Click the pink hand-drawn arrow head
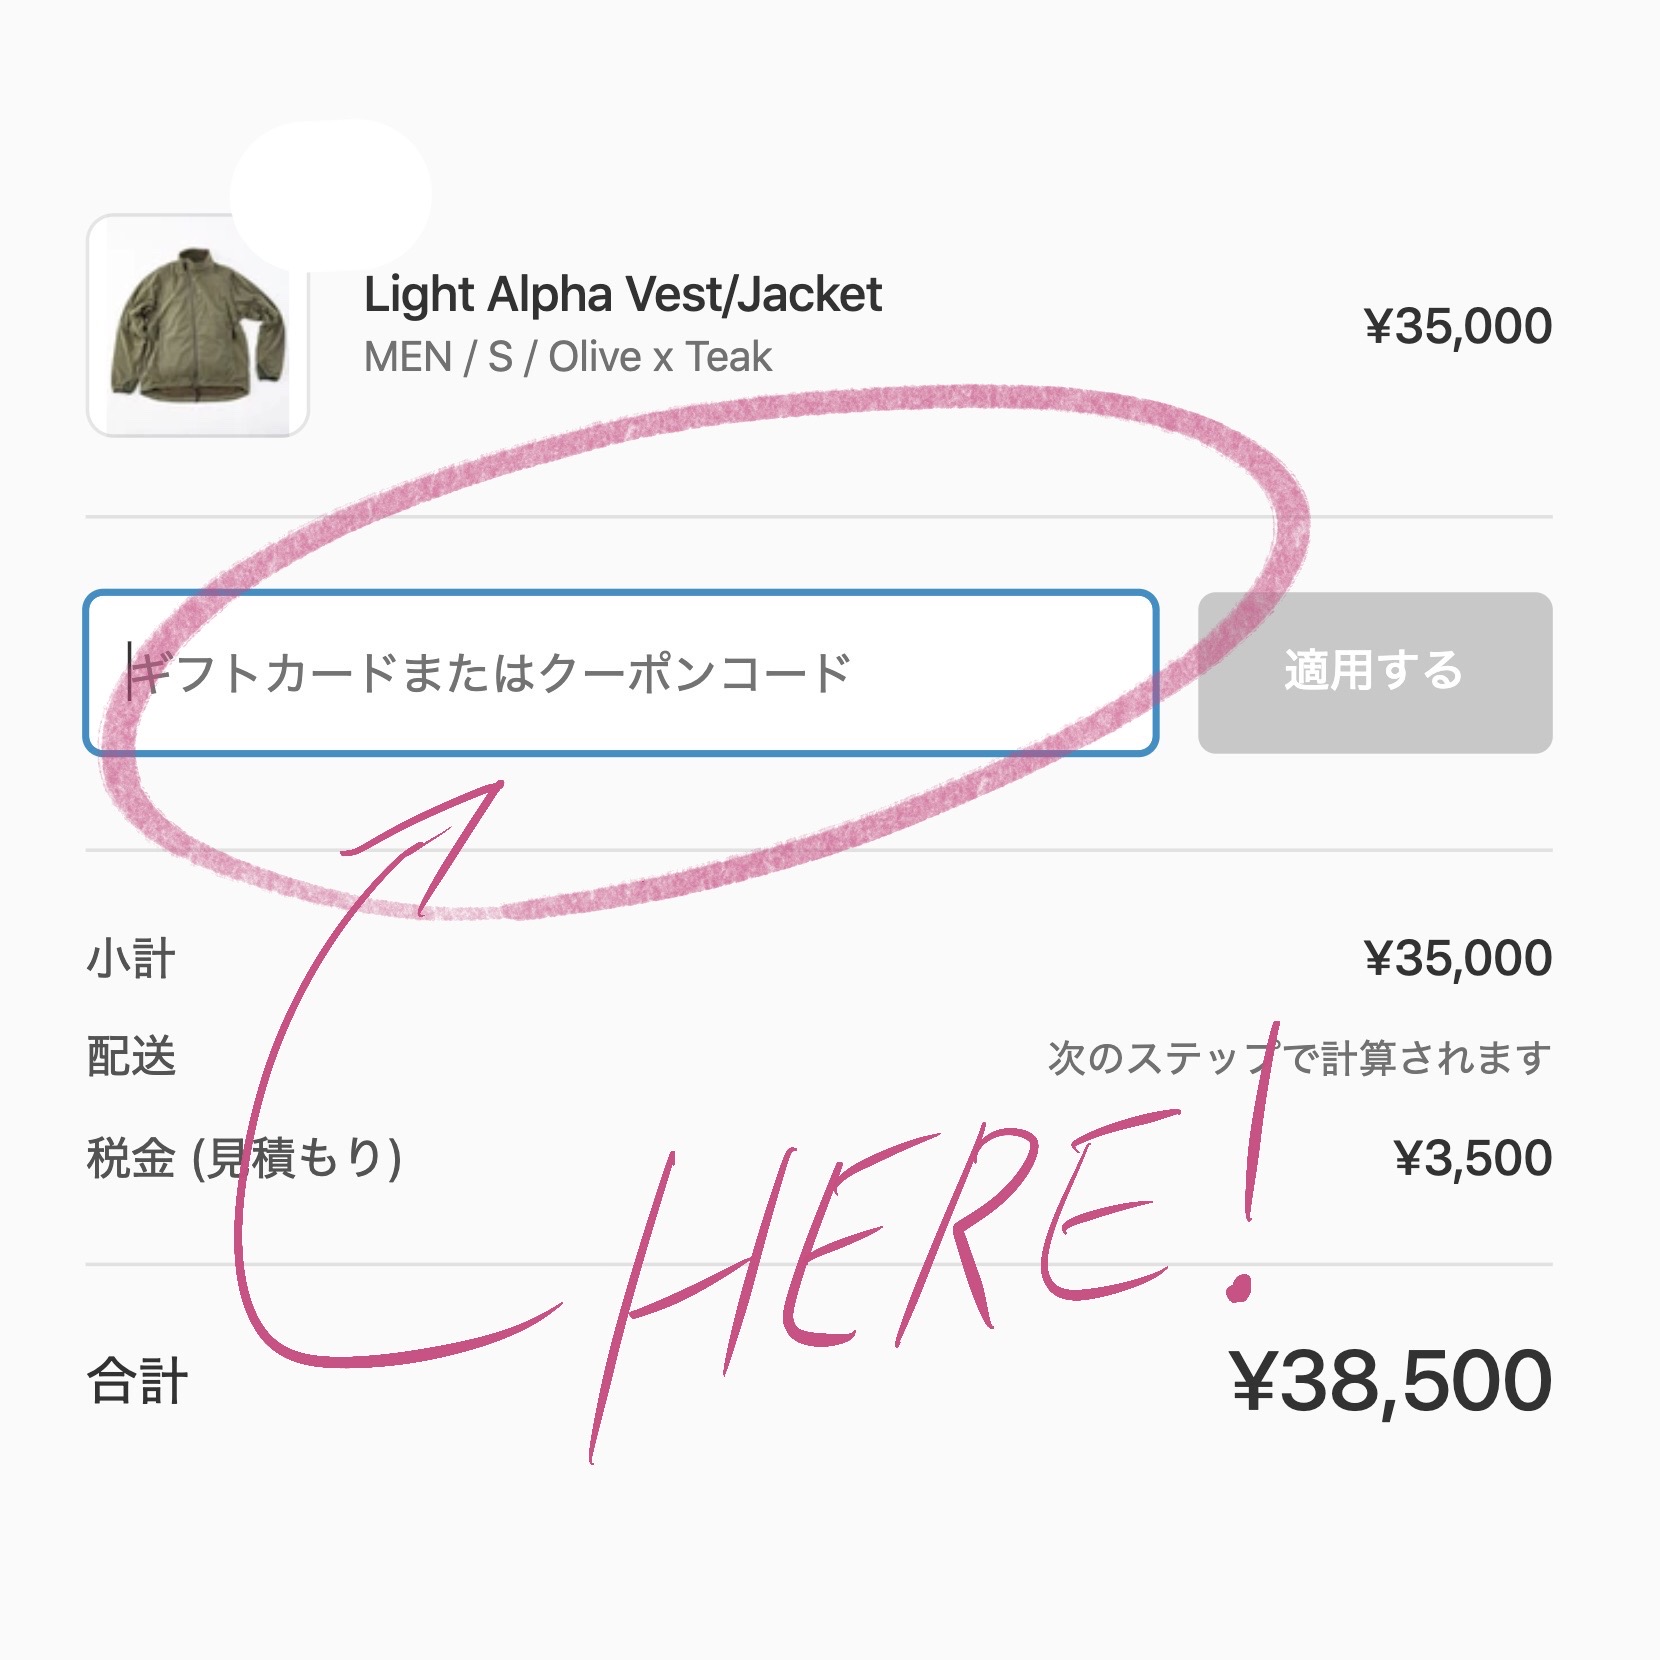The image size is (1660, 1660). 440,838
